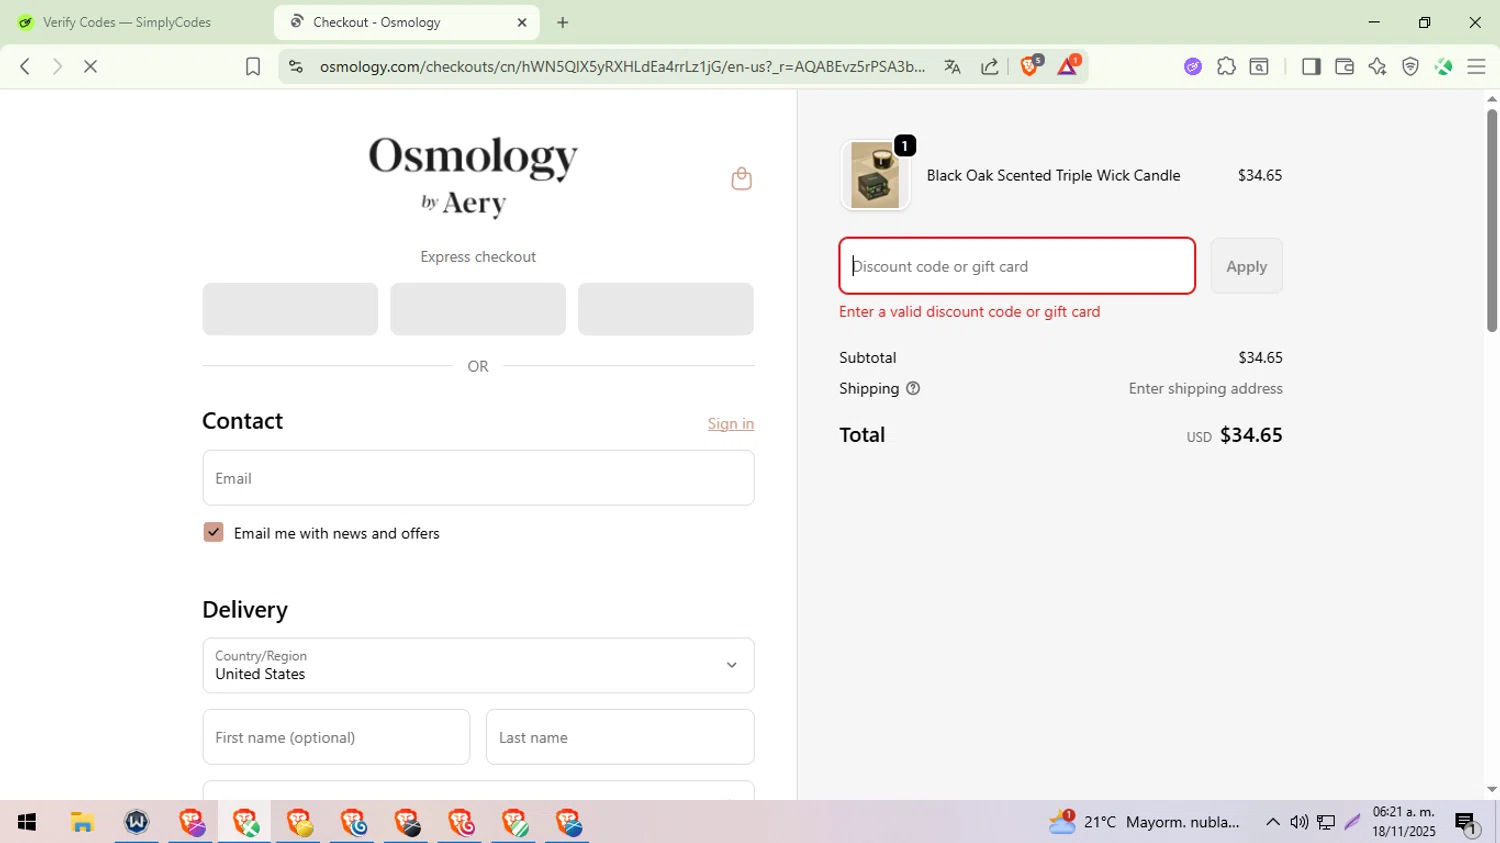
Task: Click Black Oak Scented Triple Wick Candle text
Action: [1053, 175]
